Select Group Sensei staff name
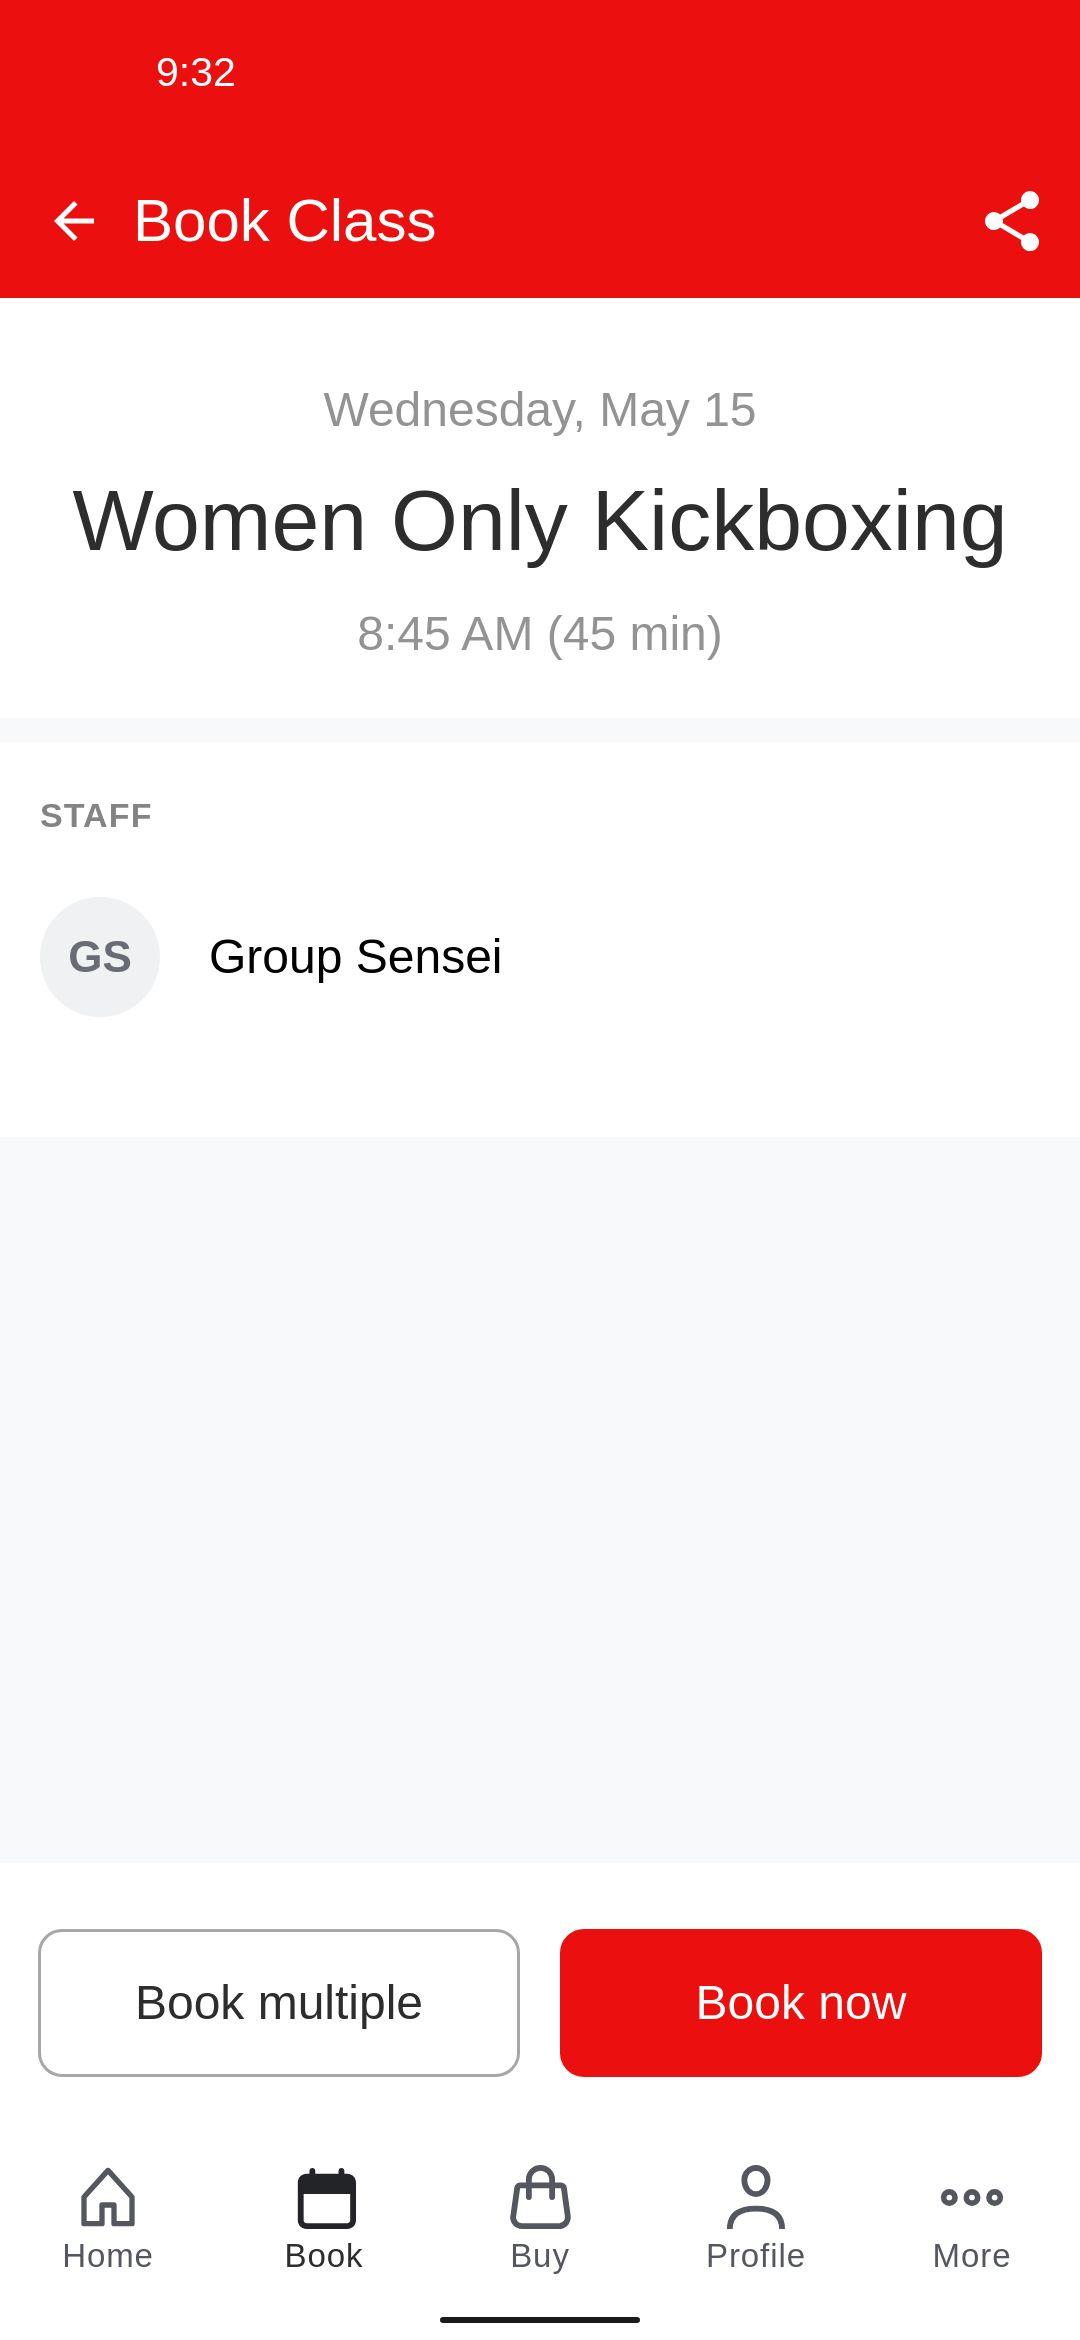Screen dimensions: 1080x2340 tap(355, 957)
